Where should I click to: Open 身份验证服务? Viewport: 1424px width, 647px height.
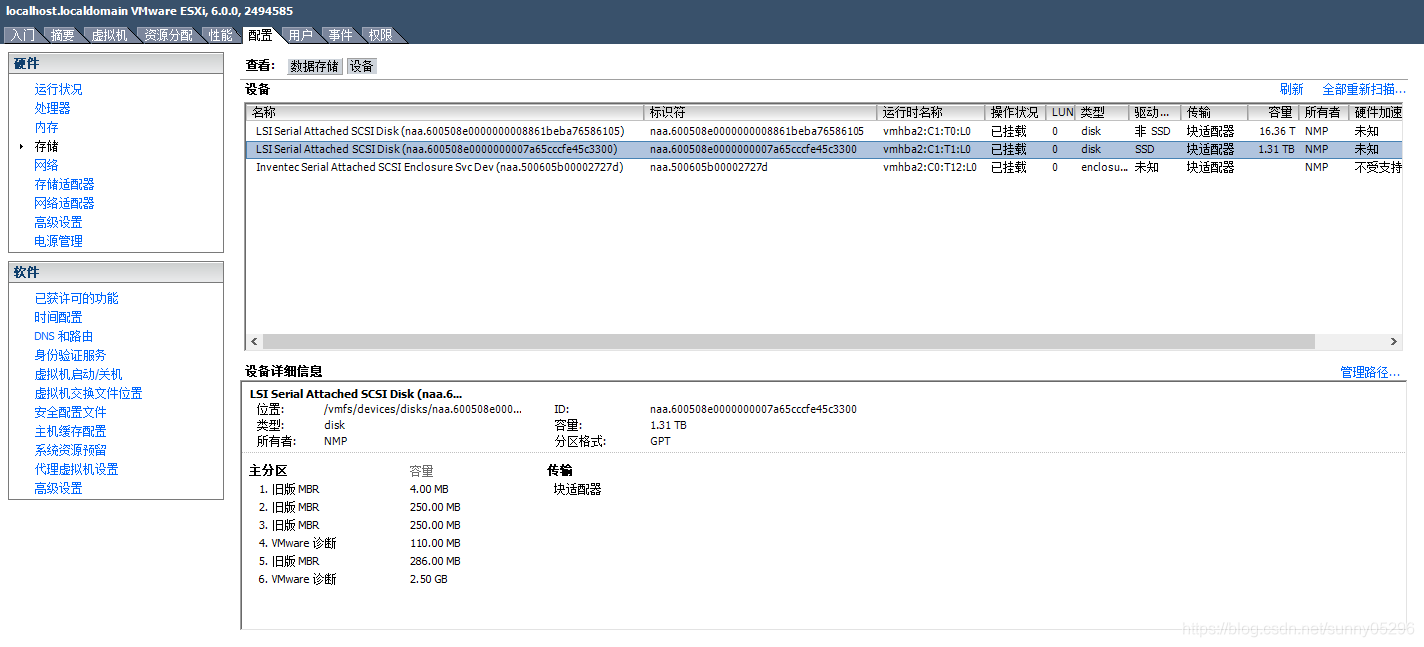[x=70, y=355]
